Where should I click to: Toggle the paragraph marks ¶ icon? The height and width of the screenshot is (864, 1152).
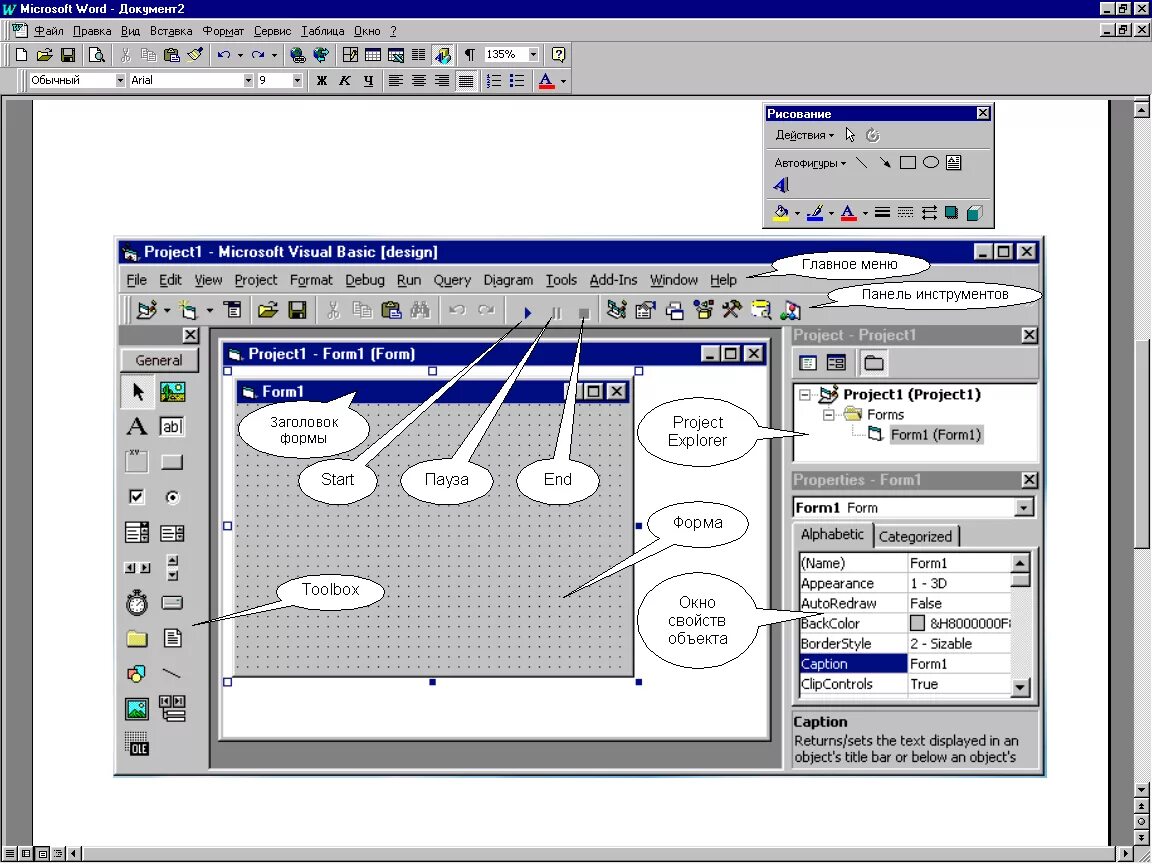(469, 54)
